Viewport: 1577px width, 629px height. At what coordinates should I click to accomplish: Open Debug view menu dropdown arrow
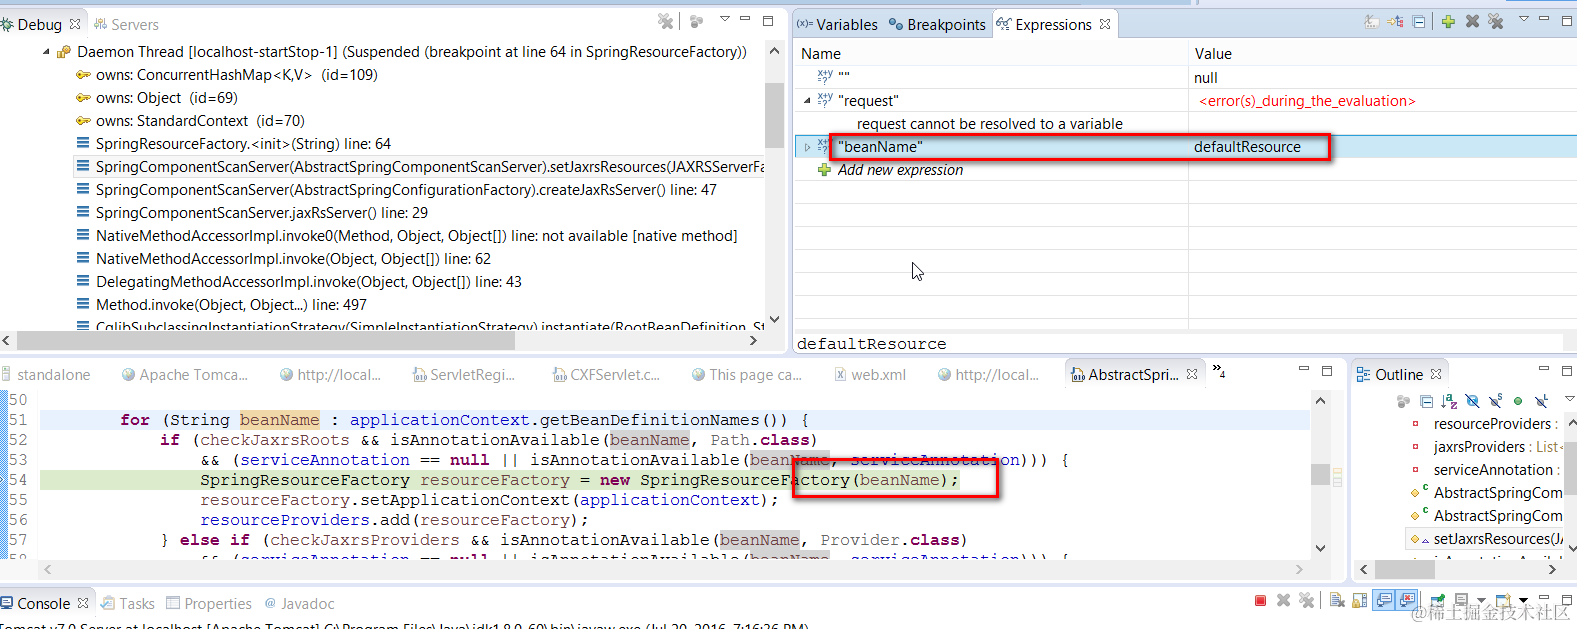click(725, 19)
